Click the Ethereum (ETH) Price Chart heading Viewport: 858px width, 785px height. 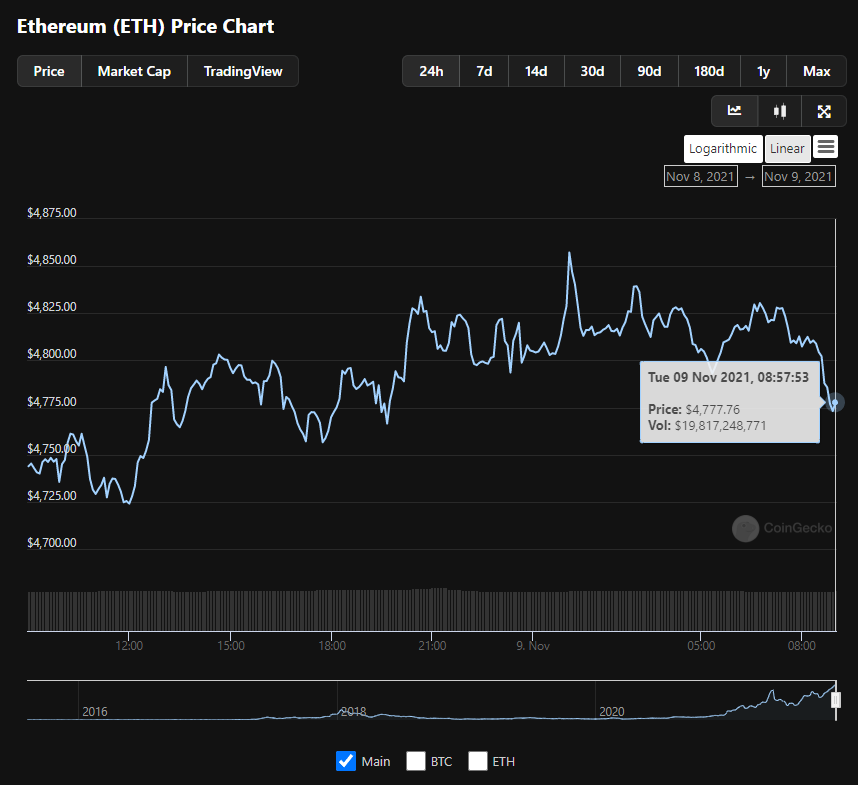[146, 26]
